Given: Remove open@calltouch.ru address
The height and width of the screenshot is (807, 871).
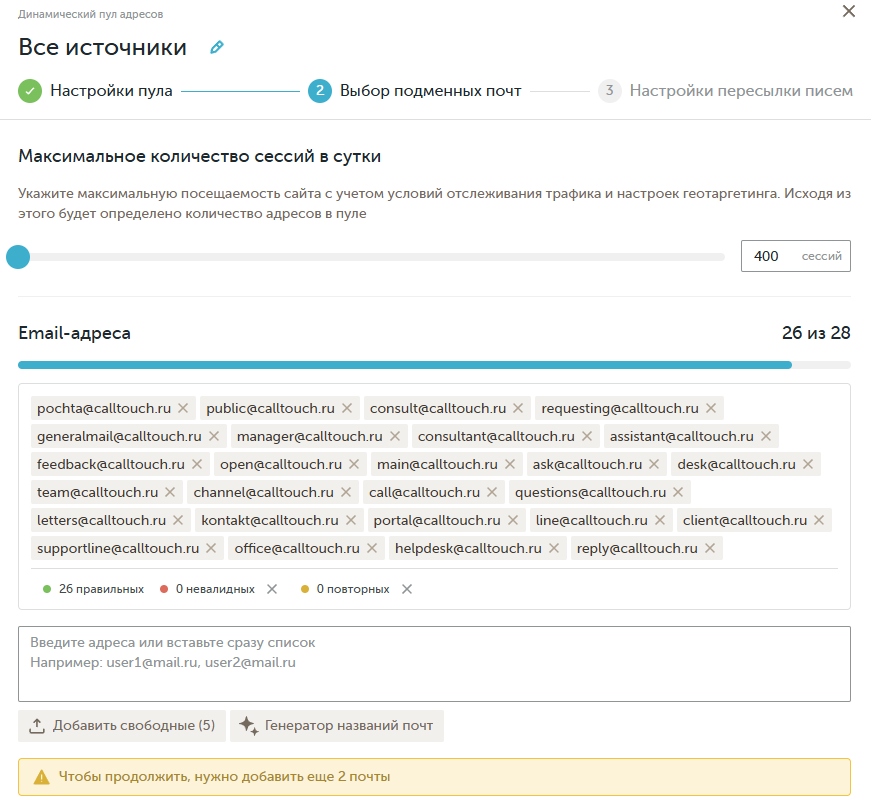Looking at the screenshot, I should [354, 464].
